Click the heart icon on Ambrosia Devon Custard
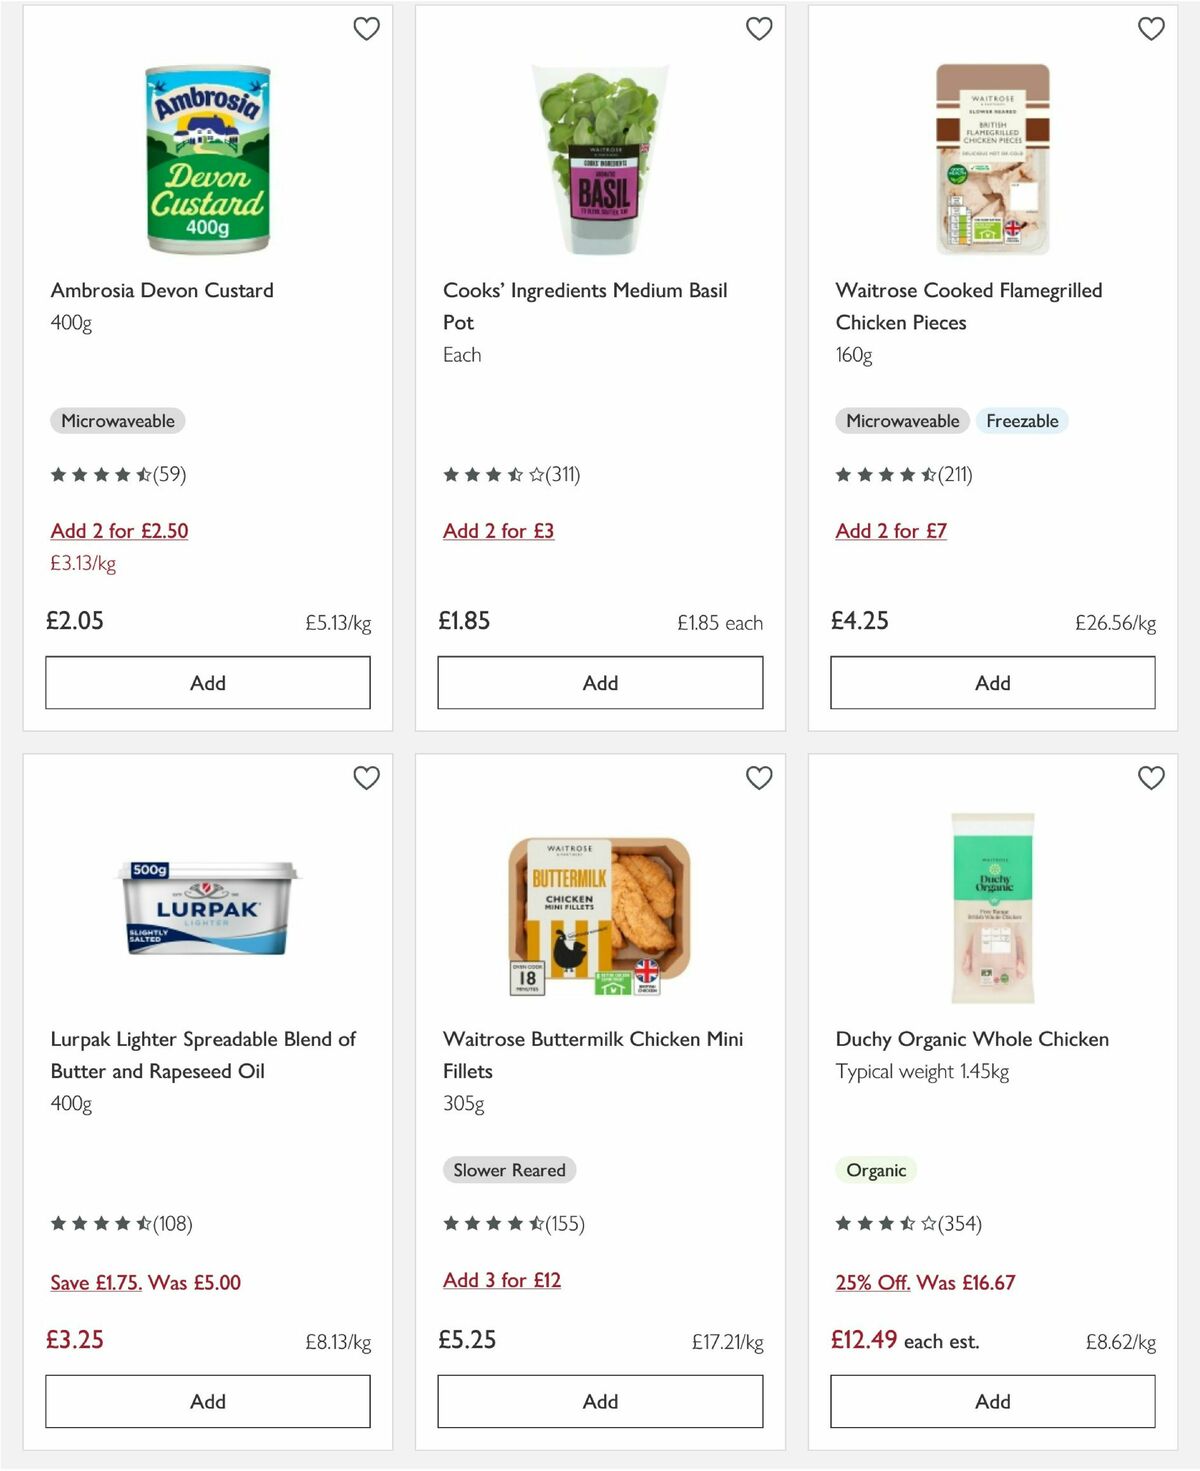Image resolution: width=1200 pixels, height=1471 pixels. click(x=367, y=29)
